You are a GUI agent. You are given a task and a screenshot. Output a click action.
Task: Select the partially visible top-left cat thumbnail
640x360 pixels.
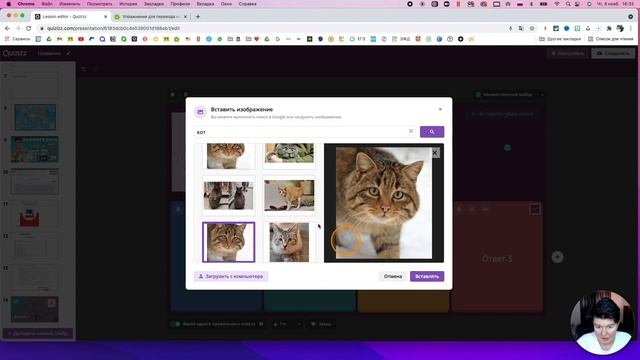[x=229, y=155]
